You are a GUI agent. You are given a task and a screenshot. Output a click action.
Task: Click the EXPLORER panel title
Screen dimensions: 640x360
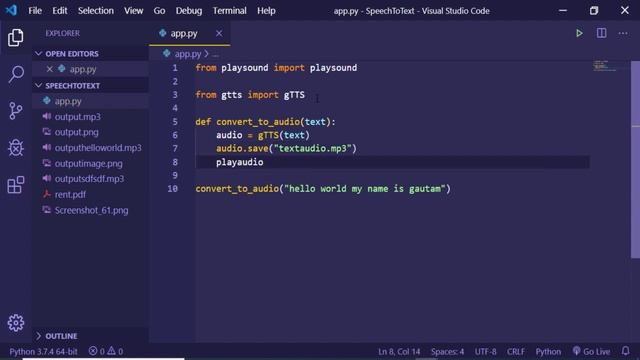click(x=62, y=33)
